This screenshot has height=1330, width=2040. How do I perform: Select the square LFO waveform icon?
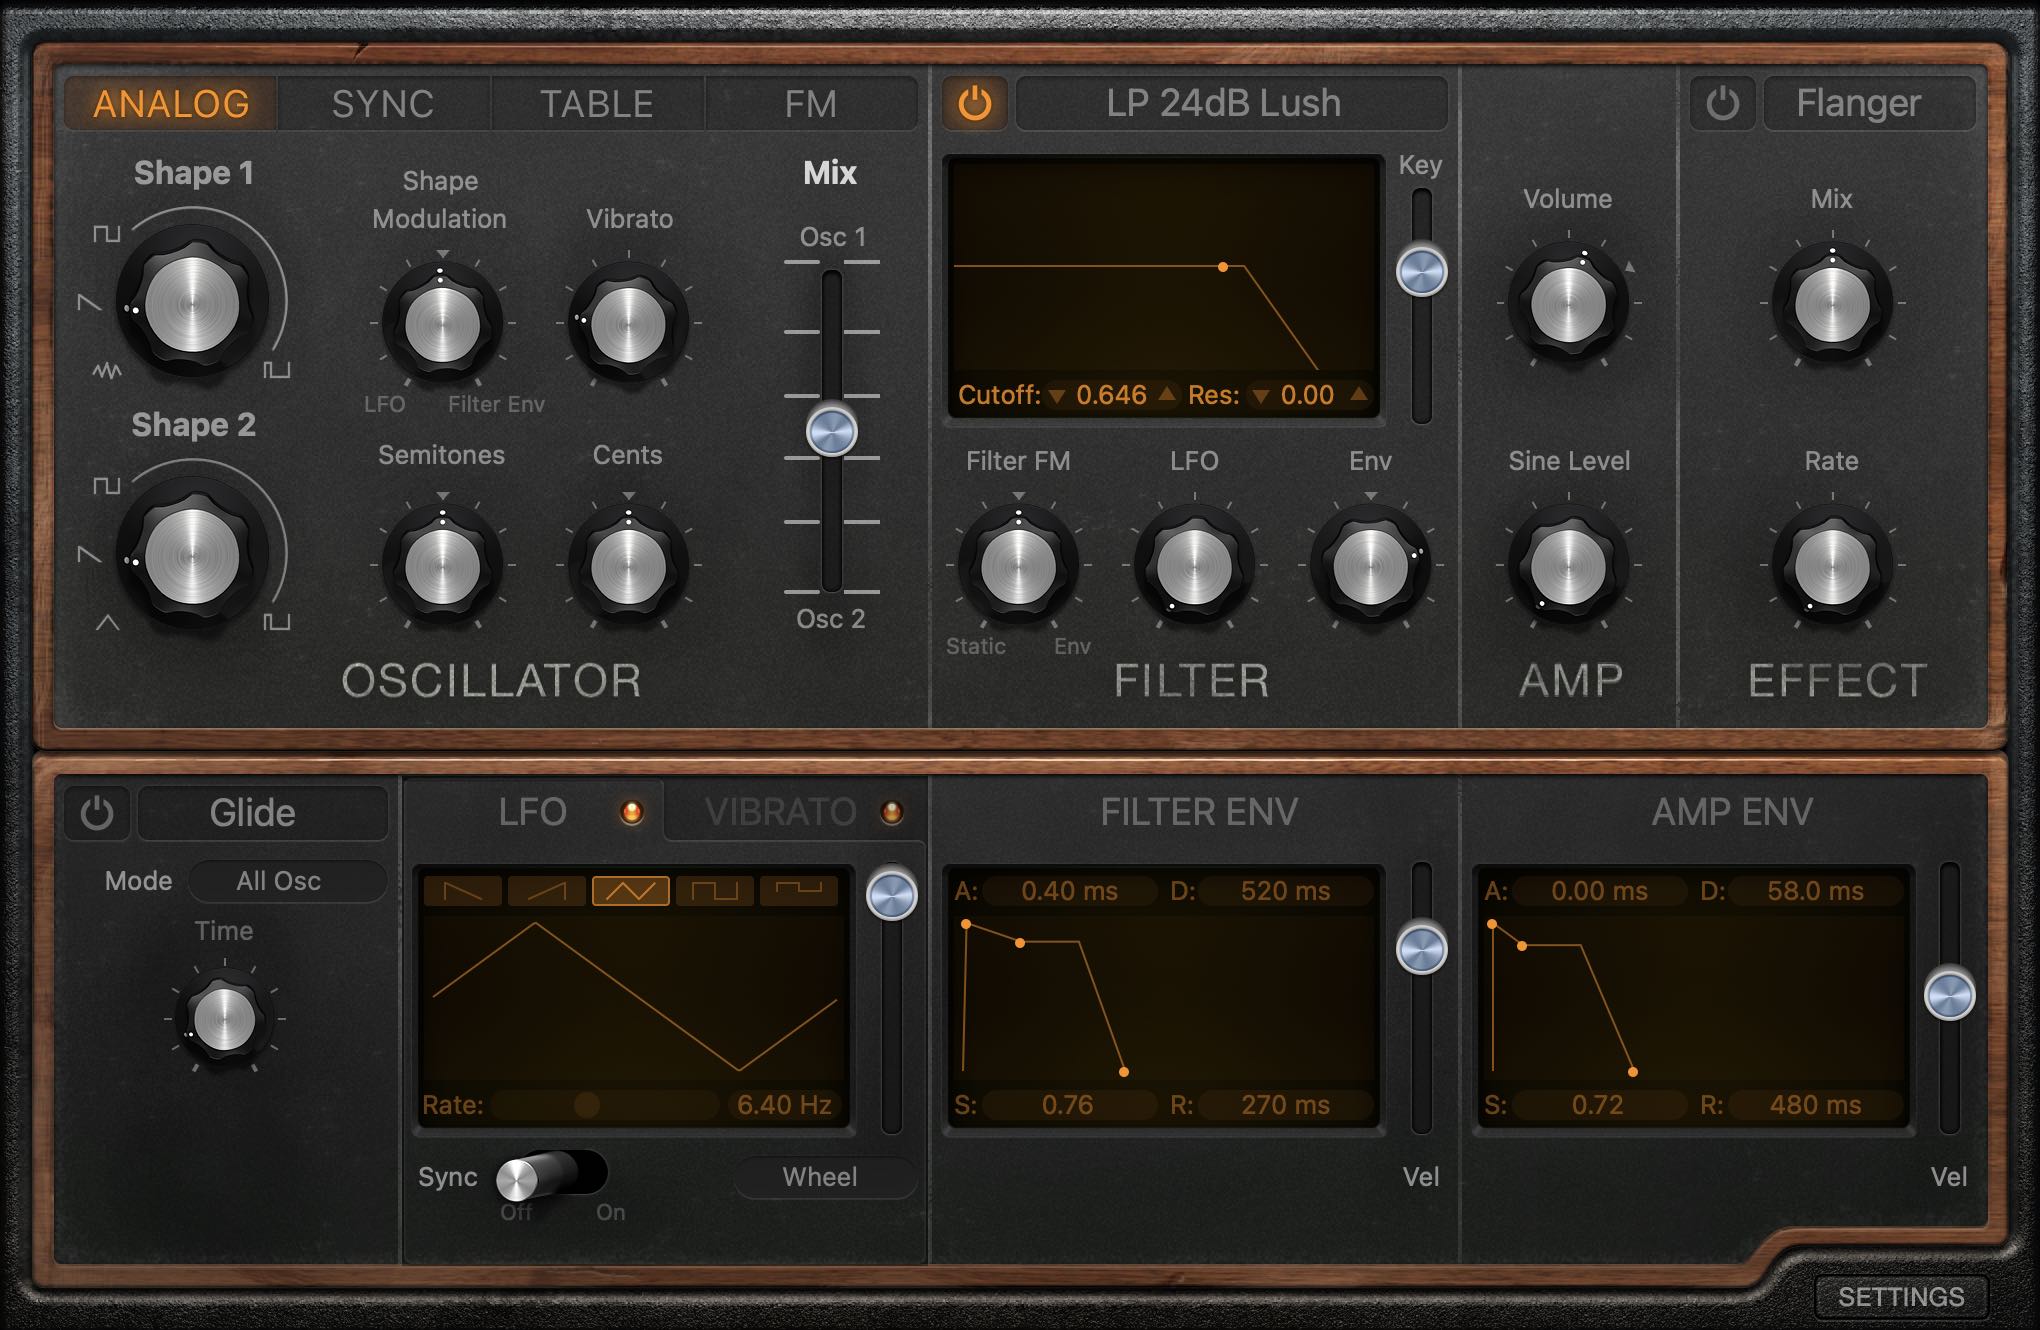715,890
